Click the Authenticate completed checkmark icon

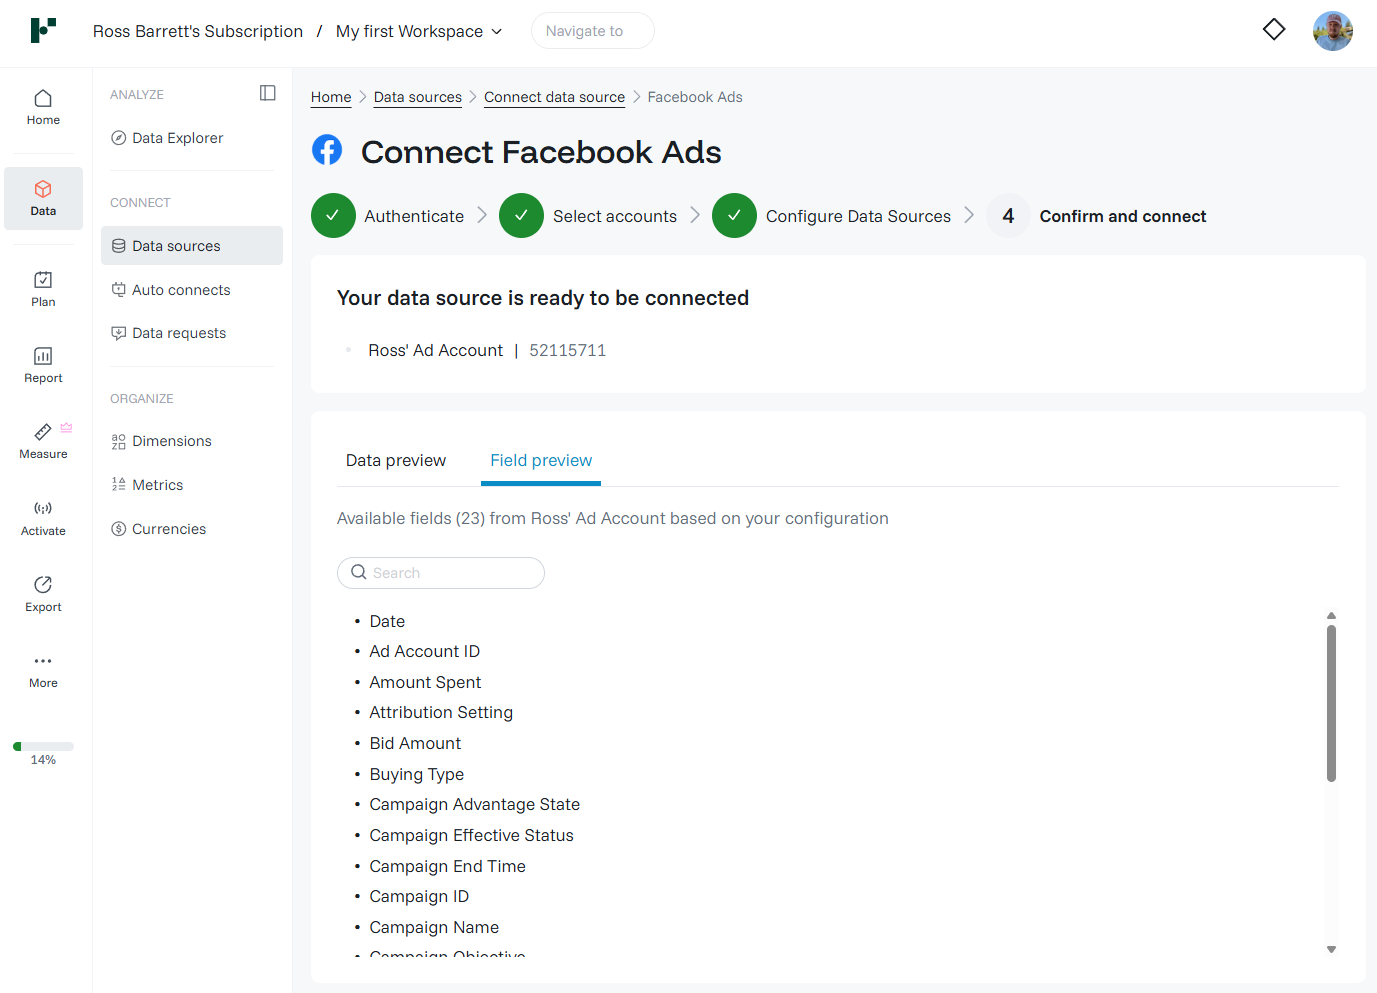tap(333, 216)
